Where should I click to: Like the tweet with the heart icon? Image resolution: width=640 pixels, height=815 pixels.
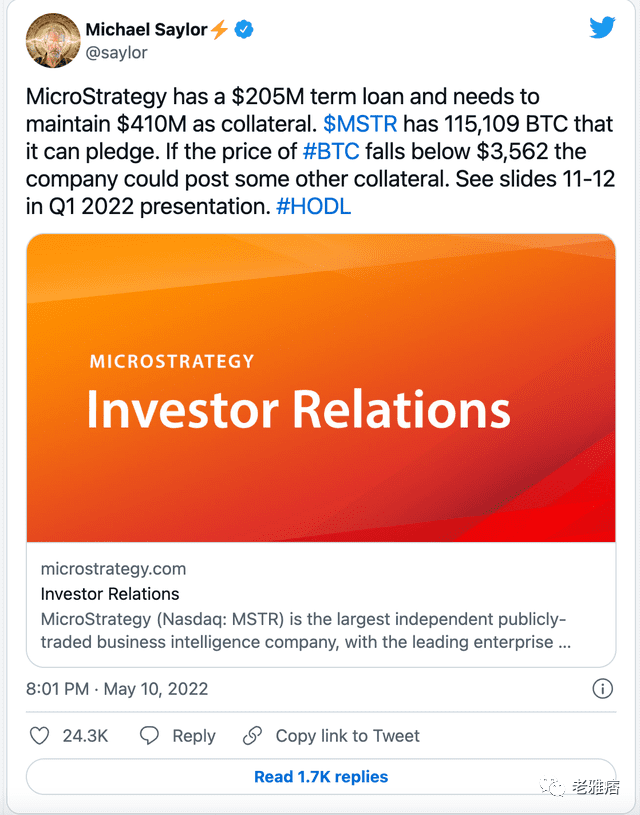pyautogui.click(x=40, y=736)
